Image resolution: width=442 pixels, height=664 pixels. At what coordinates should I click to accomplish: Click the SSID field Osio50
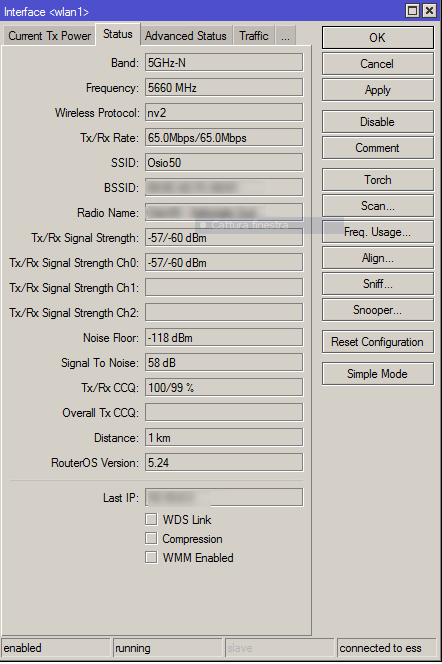tap(224, 163)
